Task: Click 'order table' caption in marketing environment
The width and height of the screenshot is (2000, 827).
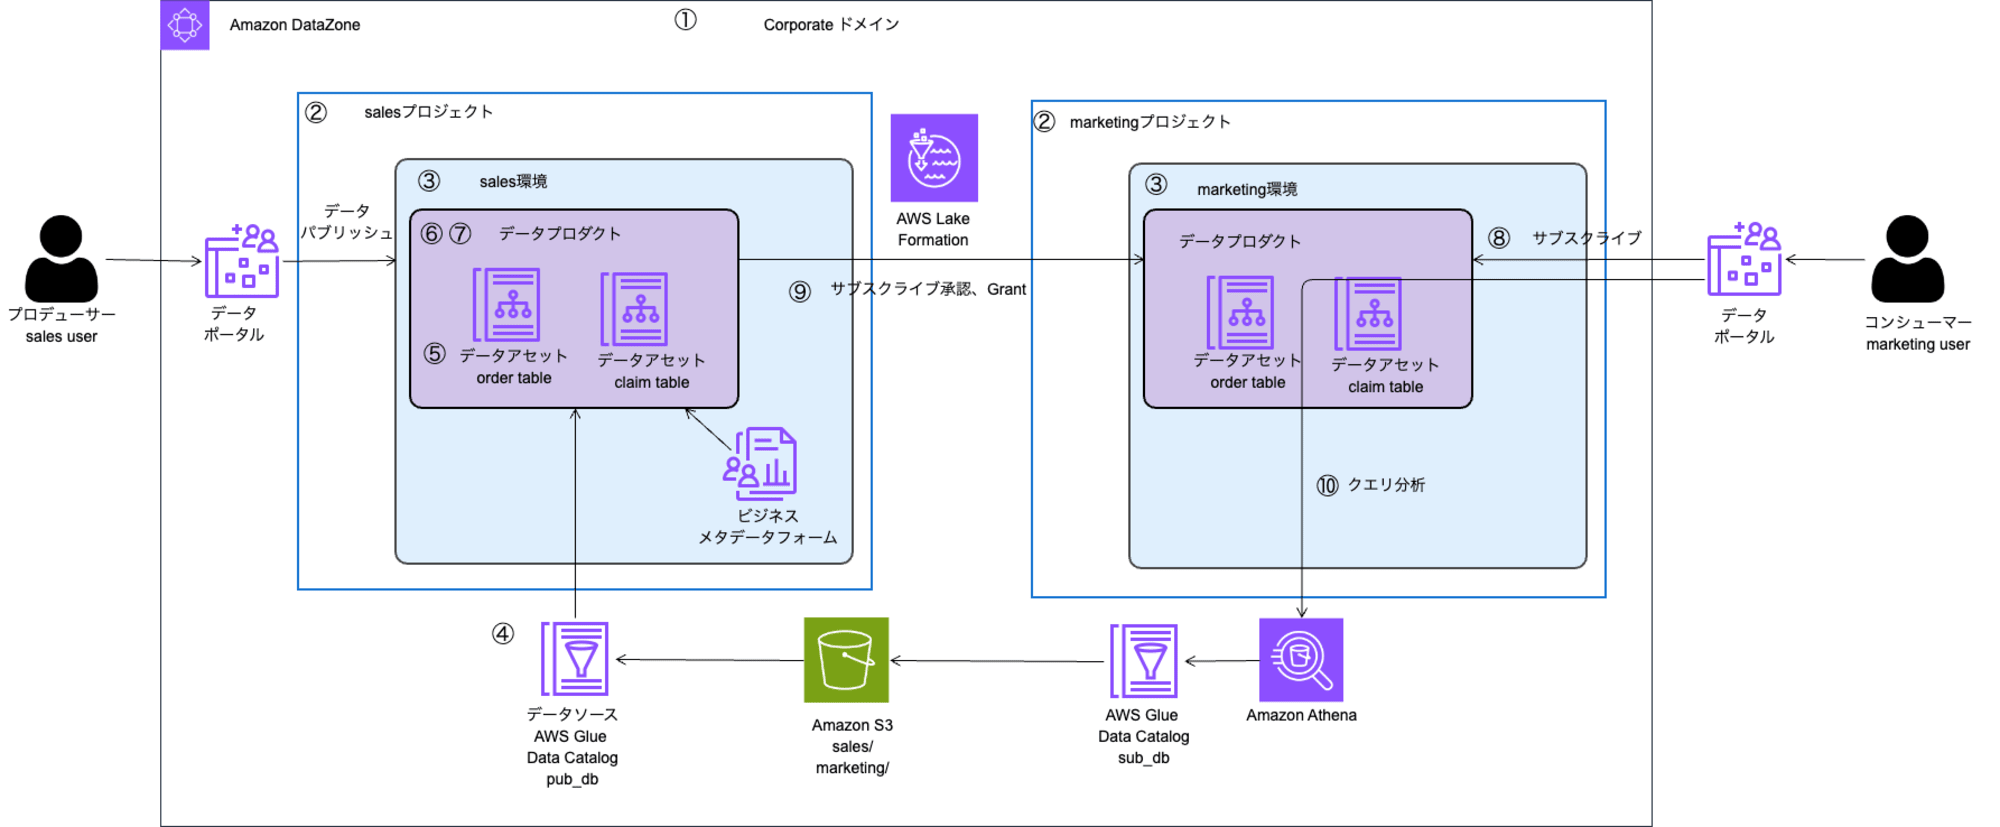Action: click(1248, 382)
